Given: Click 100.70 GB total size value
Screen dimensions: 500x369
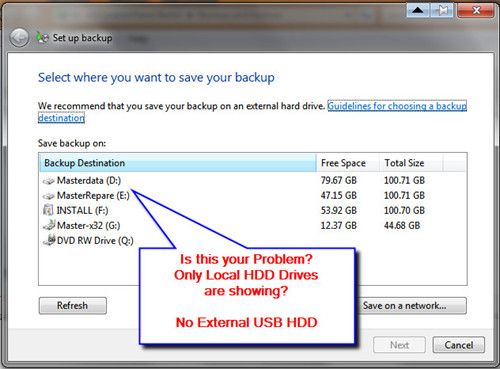Looking at the screenshot, I should click(404, 211).
